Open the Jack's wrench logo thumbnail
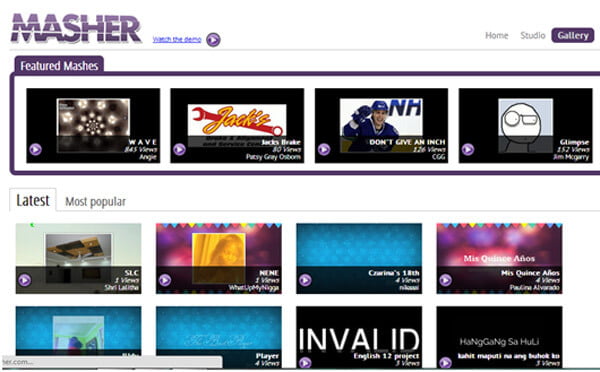The image size is (600, 372). pos(237,120)
